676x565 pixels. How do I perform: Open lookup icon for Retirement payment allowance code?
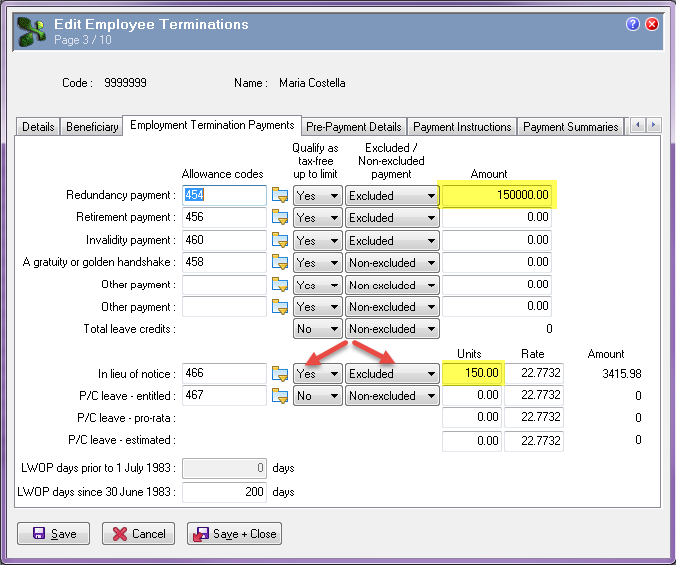(280, 218)
